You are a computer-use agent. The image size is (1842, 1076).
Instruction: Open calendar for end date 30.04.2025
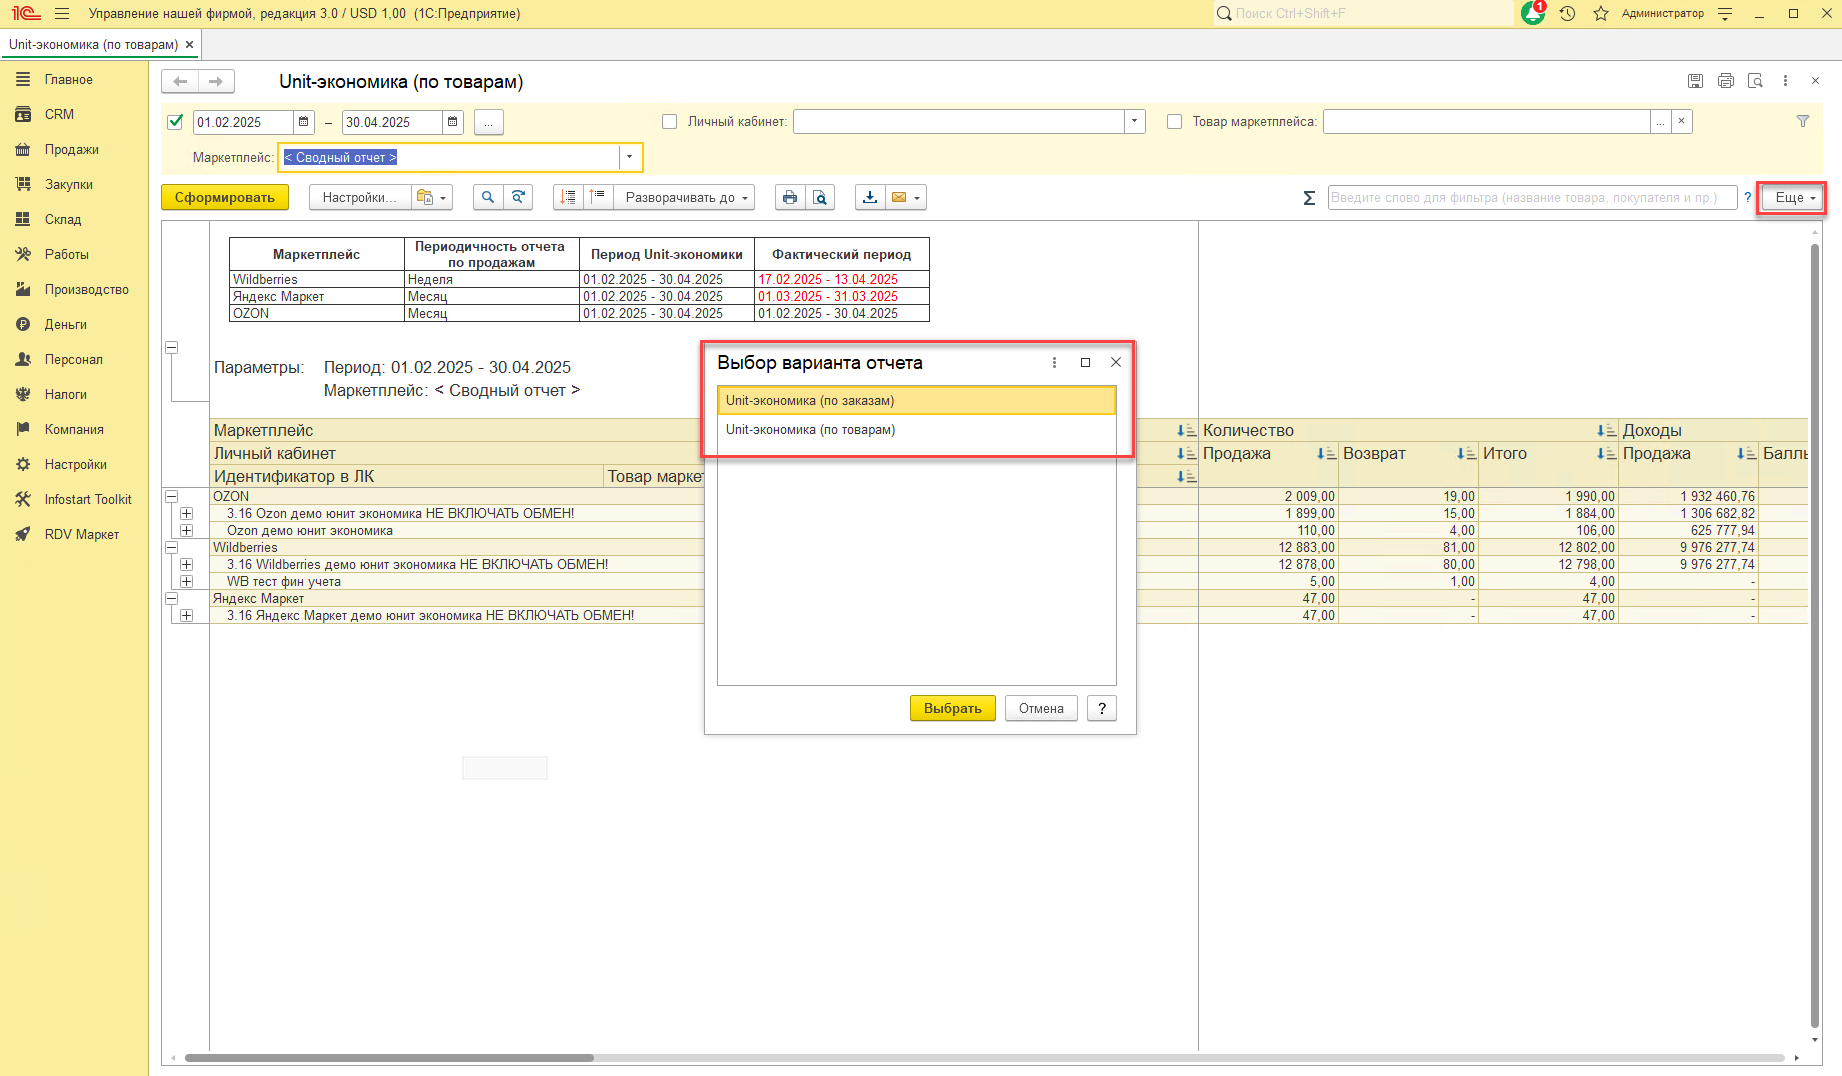click(x=453, y=122)
